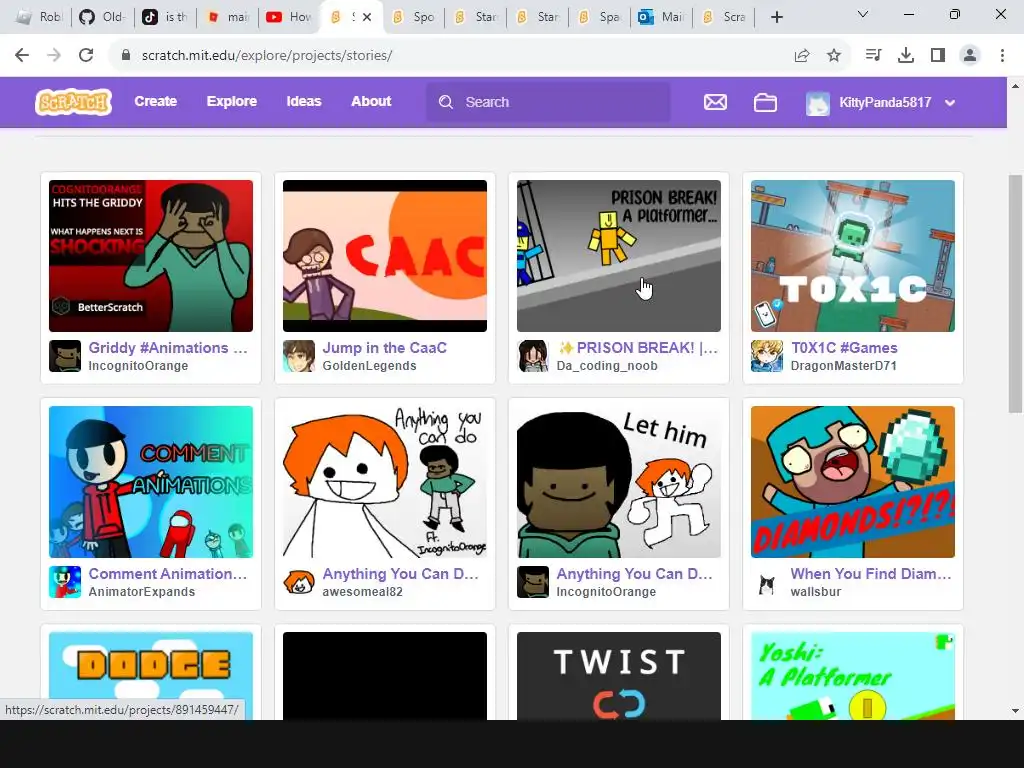1024x768 pixels.
Task: Open the Create menu item
Action: point(155,101)
